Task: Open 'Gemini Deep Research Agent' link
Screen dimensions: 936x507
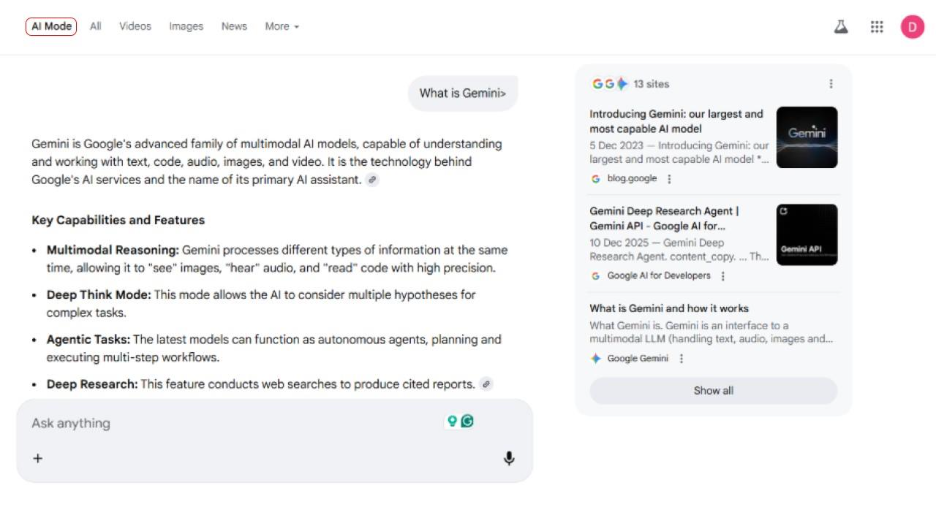Action: coord(664,219)
